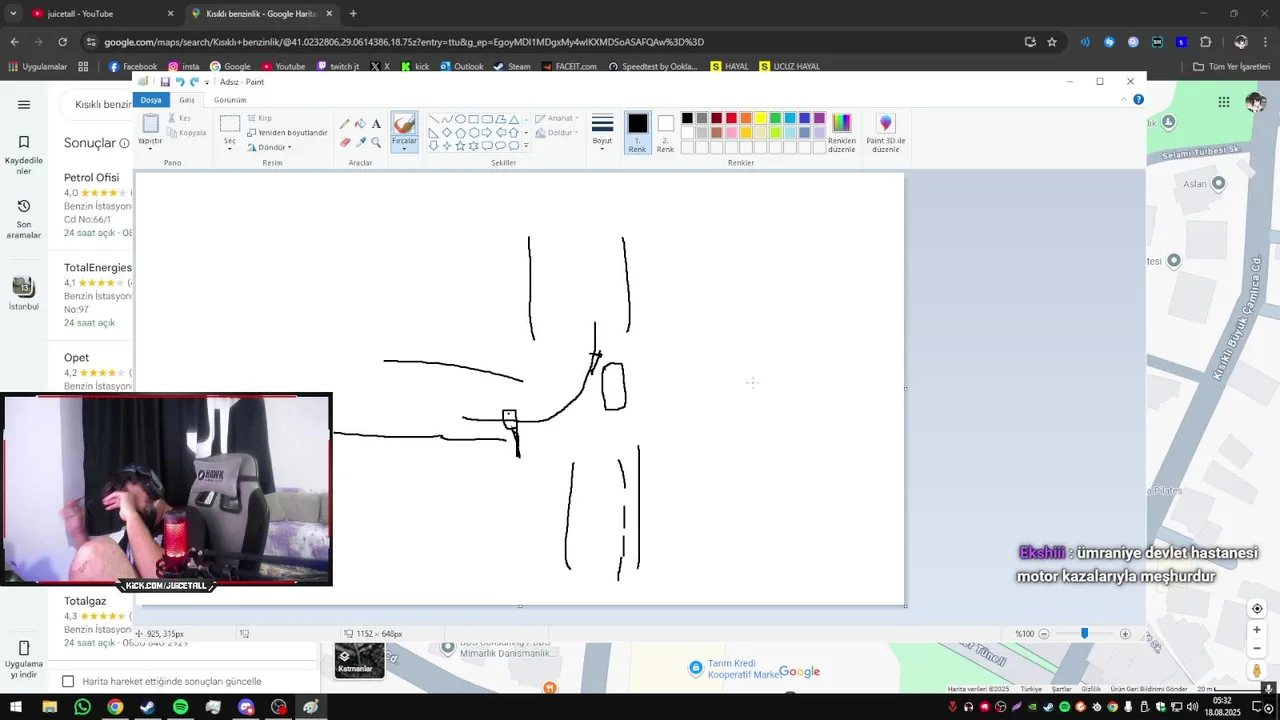Select 2. Renk secondary color box
Image resolution: width=1280 pixels, height=720 pixels.
[x=665, y=132]
